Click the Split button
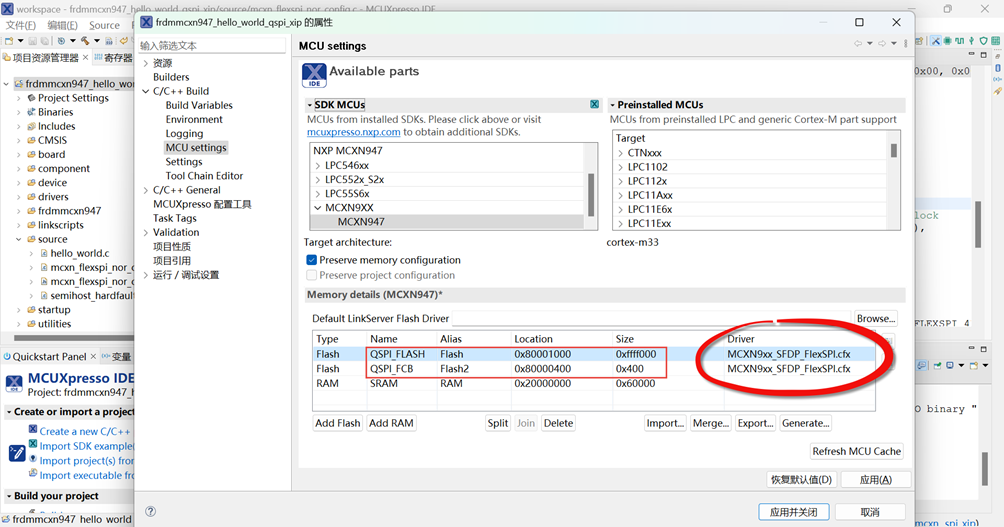The width and height of the screenshot is (1004, 527). point(498,423)
